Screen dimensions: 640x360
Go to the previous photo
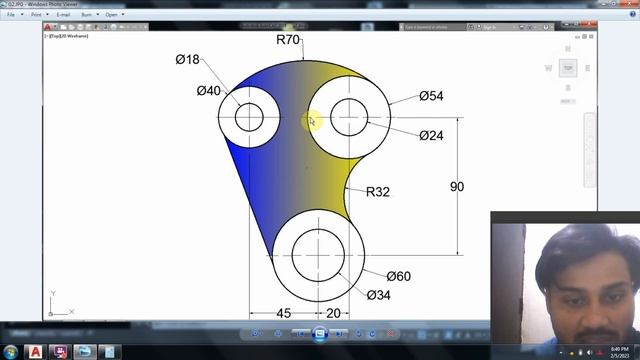coord(301,333)
